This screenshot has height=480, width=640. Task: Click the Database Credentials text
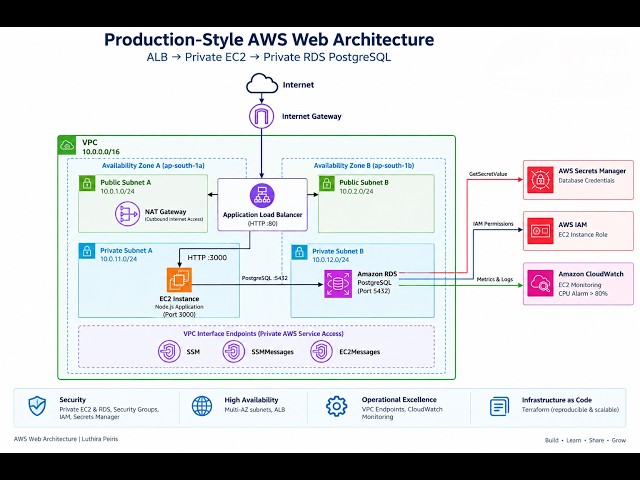pyautogui.click(x=586, y=180)
